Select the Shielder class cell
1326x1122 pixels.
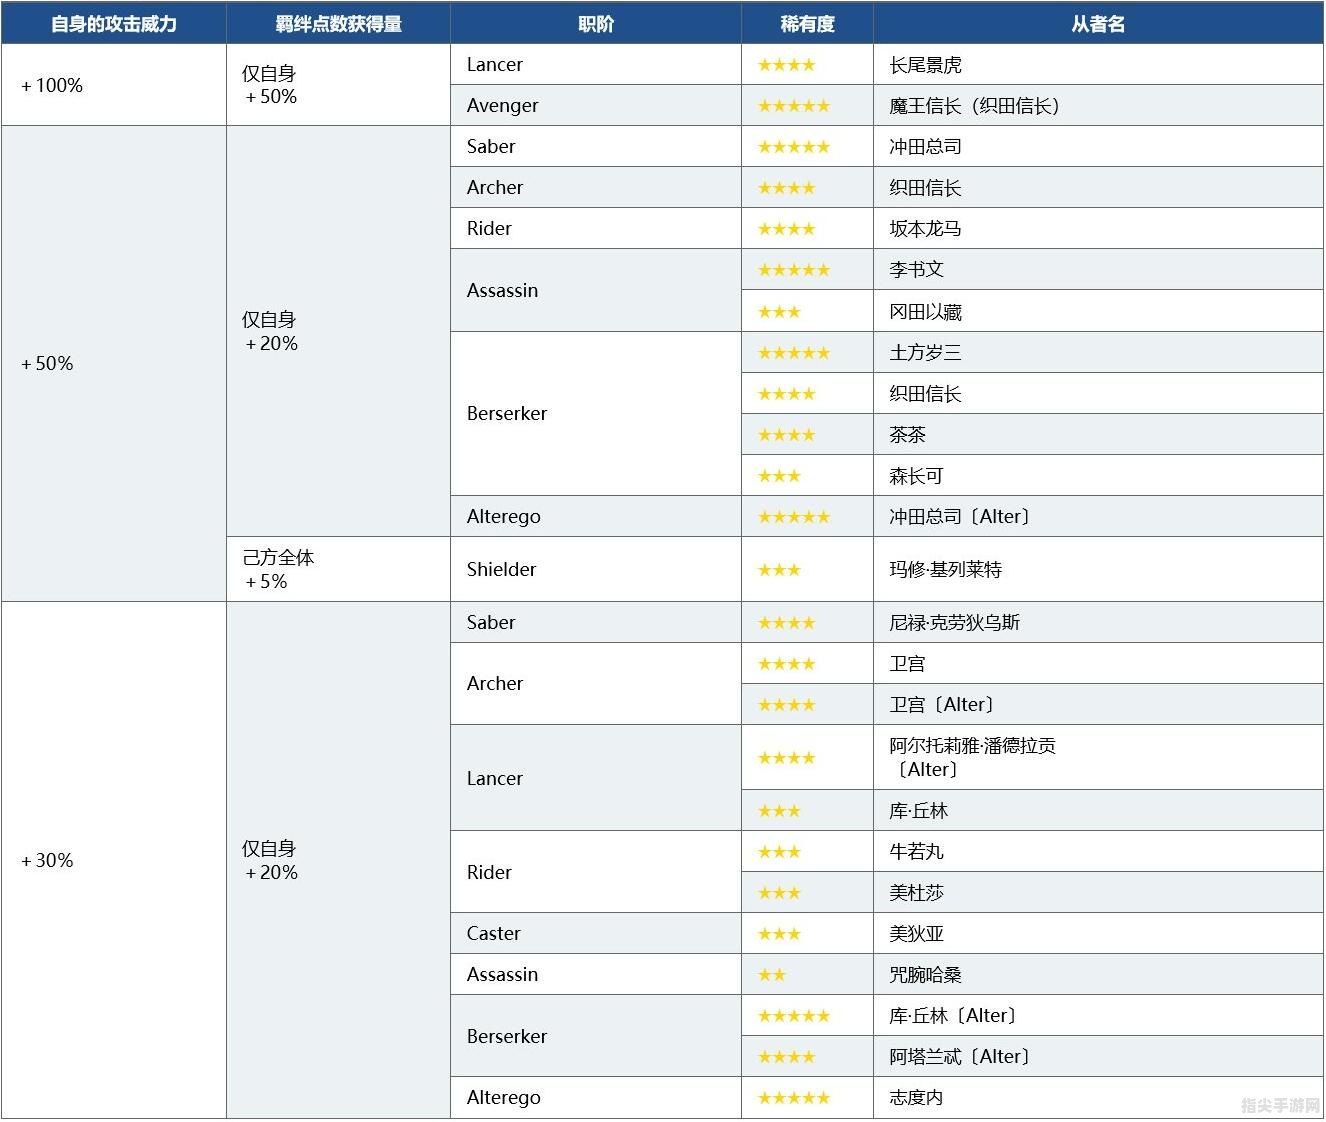pos(596,569)
